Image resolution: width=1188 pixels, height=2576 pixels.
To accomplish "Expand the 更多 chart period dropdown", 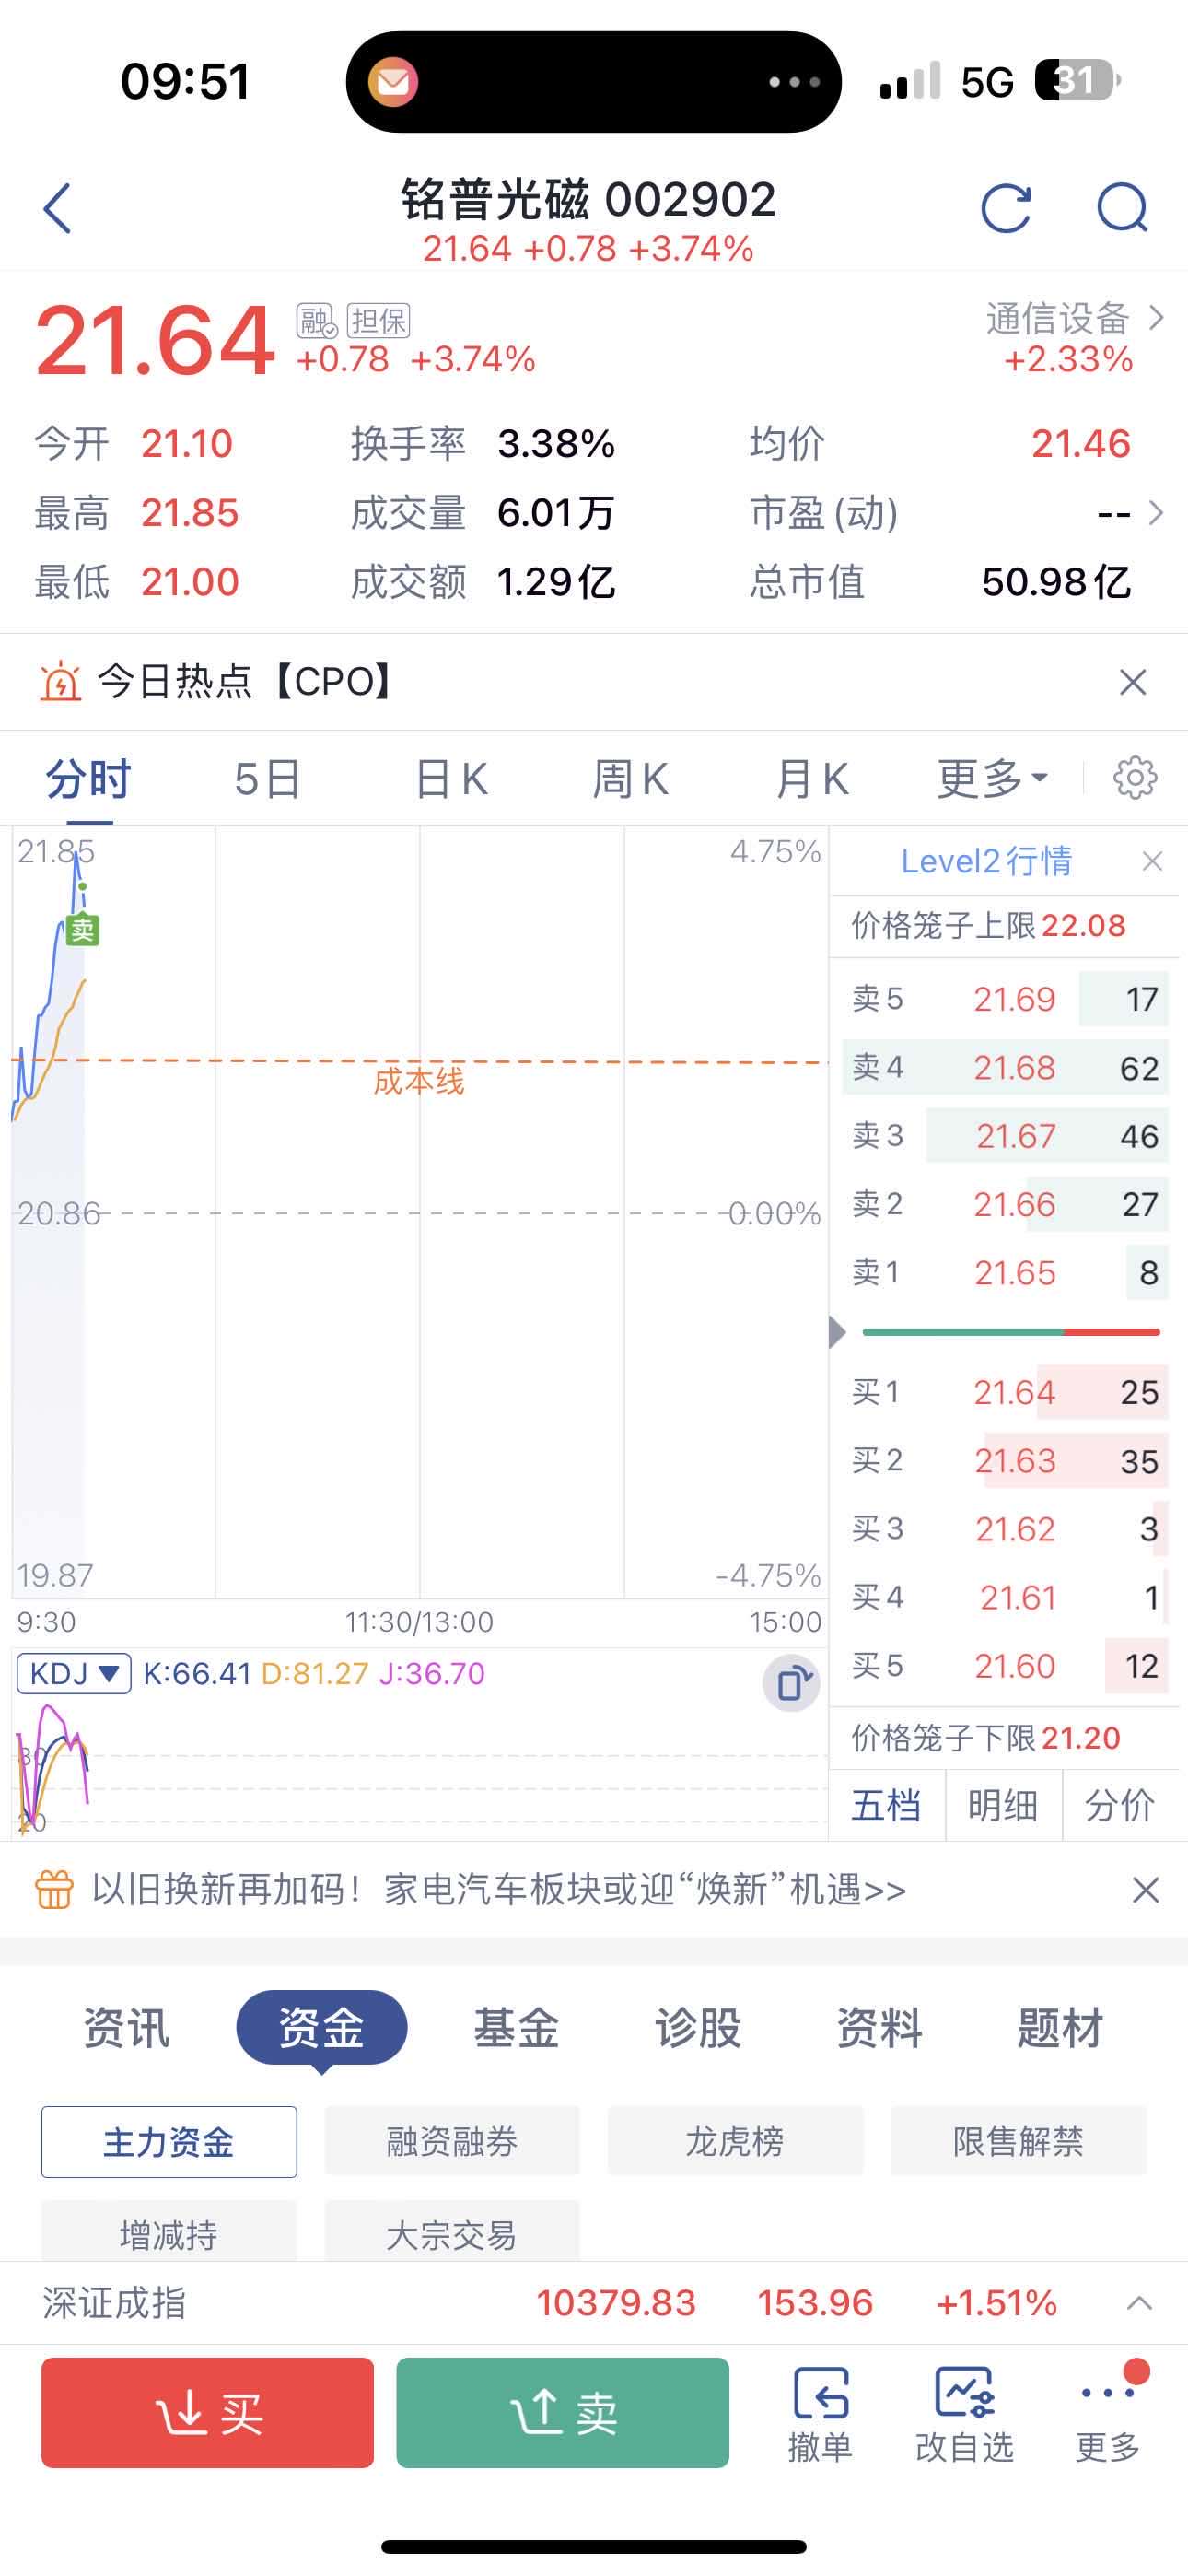I will coord(991,778).
